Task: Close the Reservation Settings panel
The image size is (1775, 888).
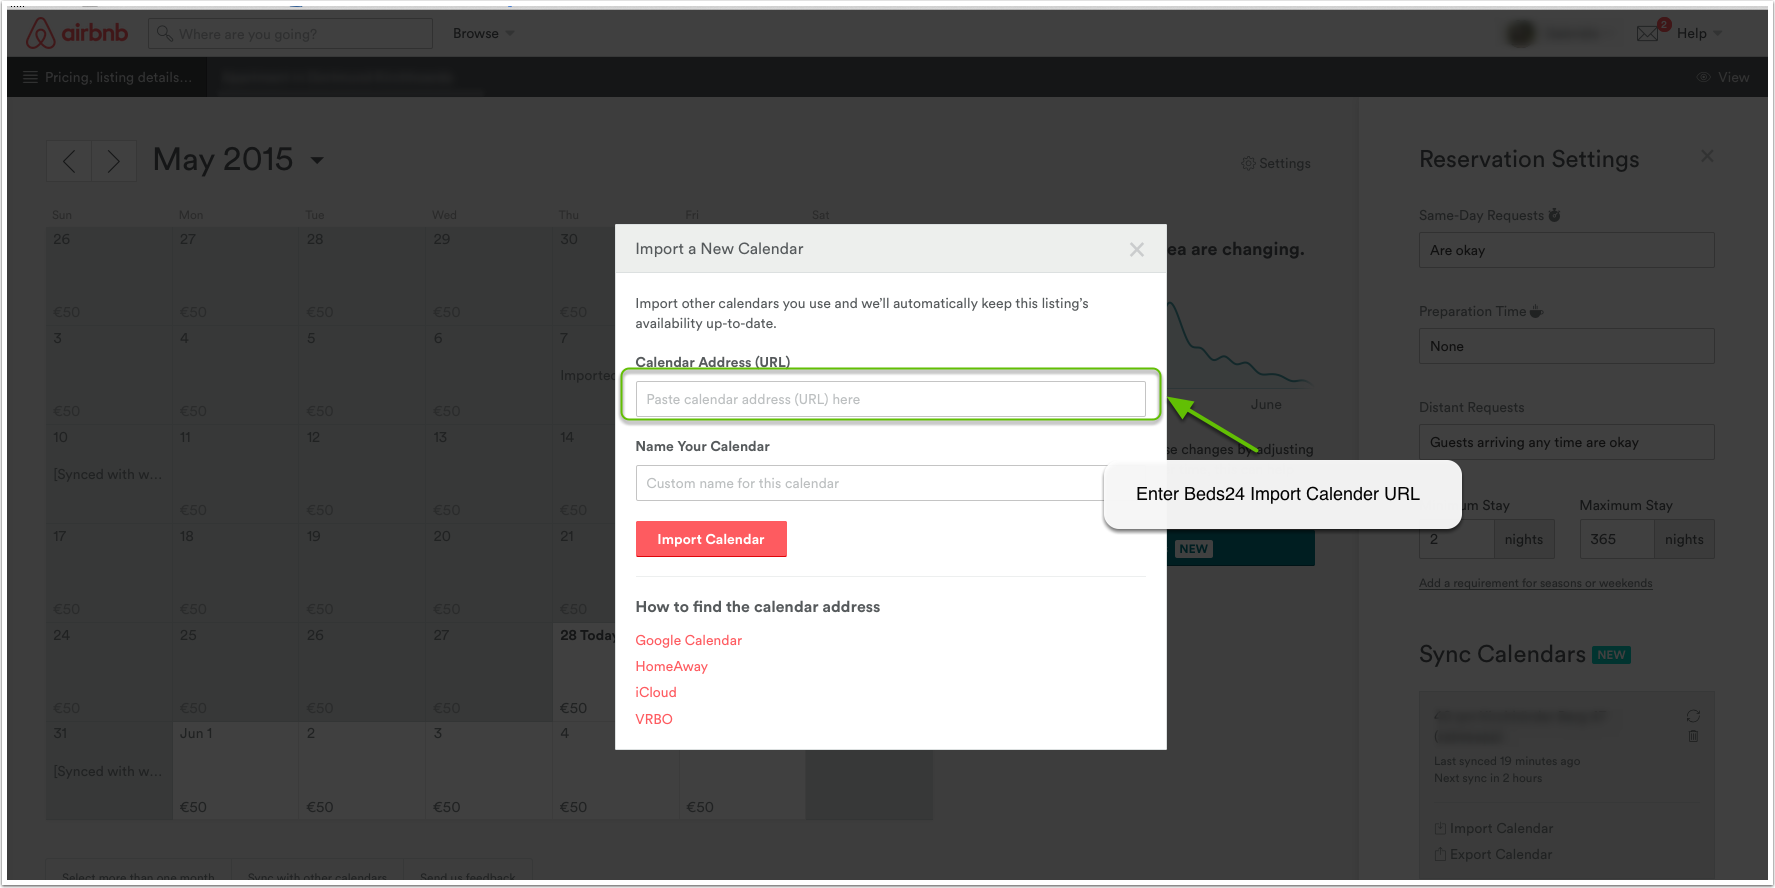Action: click(x=1707, y=156)
